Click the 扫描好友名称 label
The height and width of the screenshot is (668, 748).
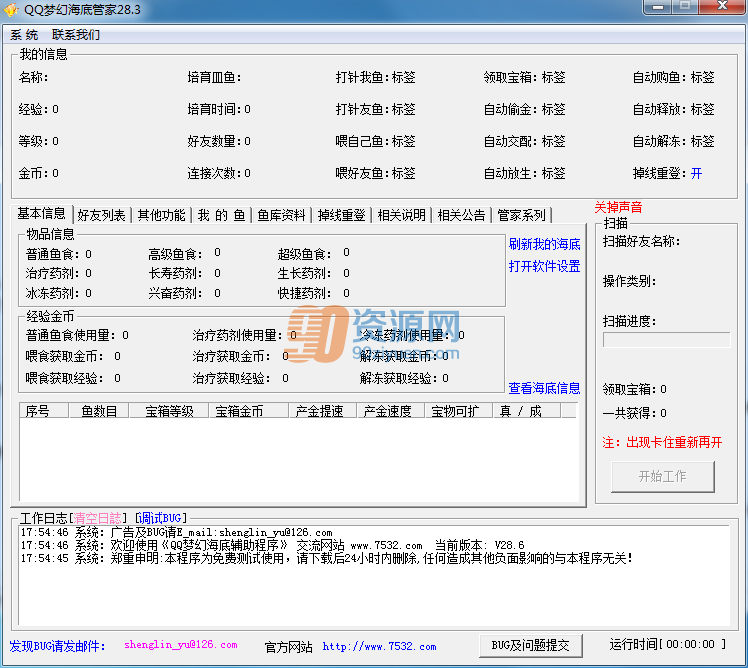pos(641,241)
